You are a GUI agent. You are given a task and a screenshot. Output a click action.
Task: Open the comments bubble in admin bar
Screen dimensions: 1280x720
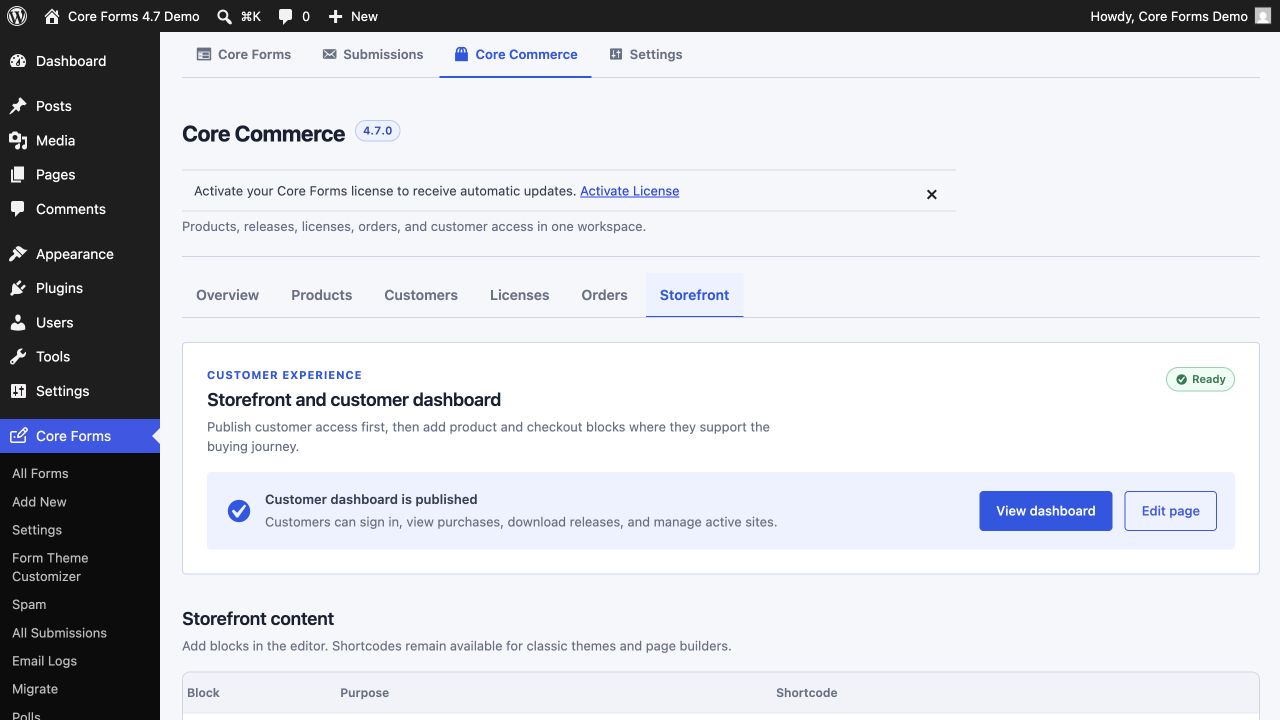(294, 16)
